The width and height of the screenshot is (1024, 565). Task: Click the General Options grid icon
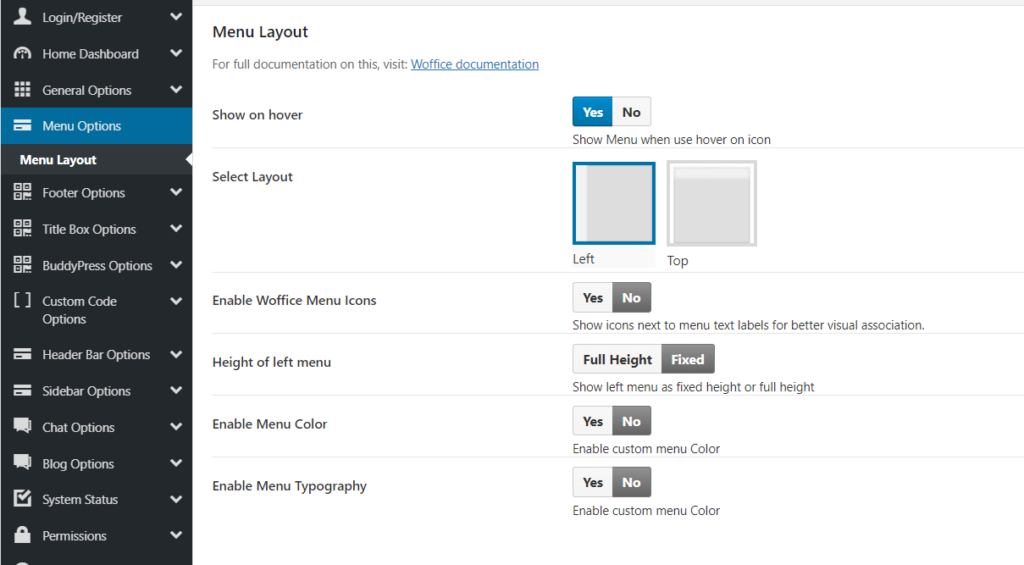(22, 90)
